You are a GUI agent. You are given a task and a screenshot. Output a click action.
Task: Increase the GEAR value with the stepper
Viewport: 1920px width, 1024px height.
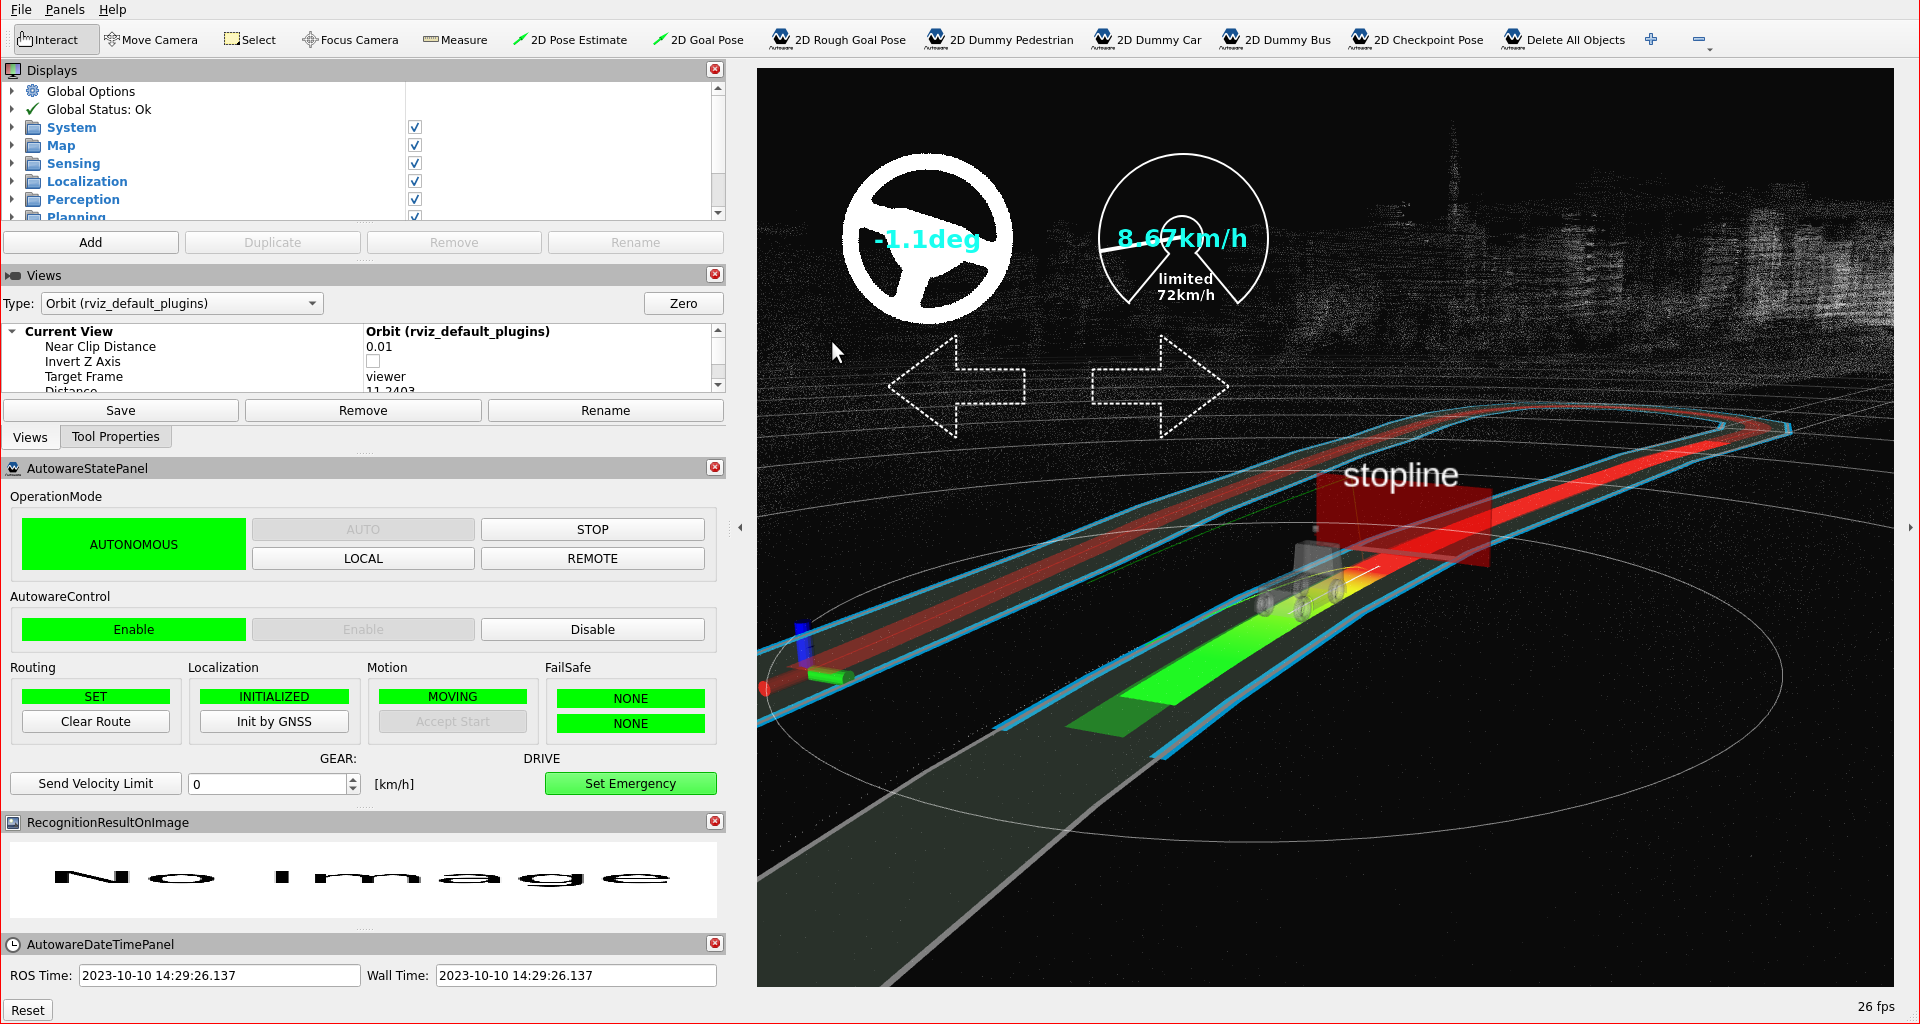[352, 779]
